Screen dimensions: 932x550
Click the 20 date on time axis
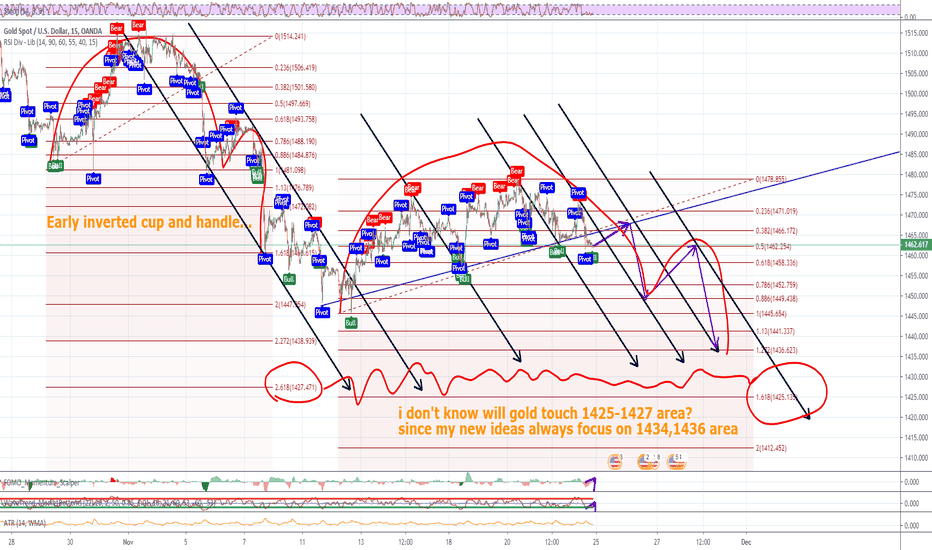click(x=507, y=542)
